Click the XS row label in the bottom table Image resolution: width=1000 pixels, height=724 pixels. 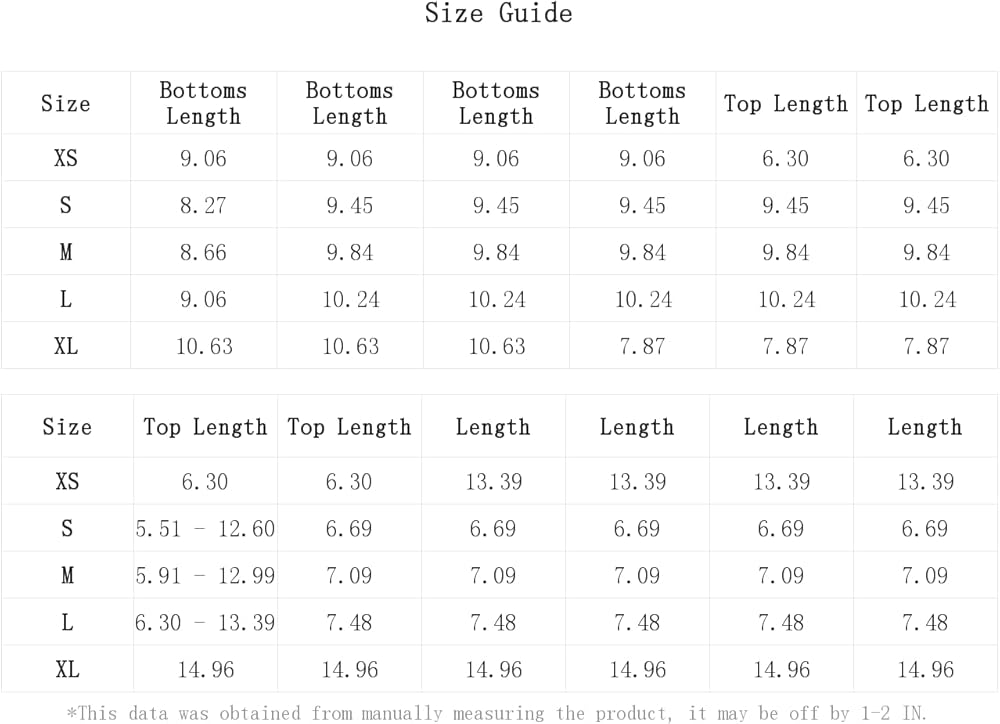coord(67,481)
